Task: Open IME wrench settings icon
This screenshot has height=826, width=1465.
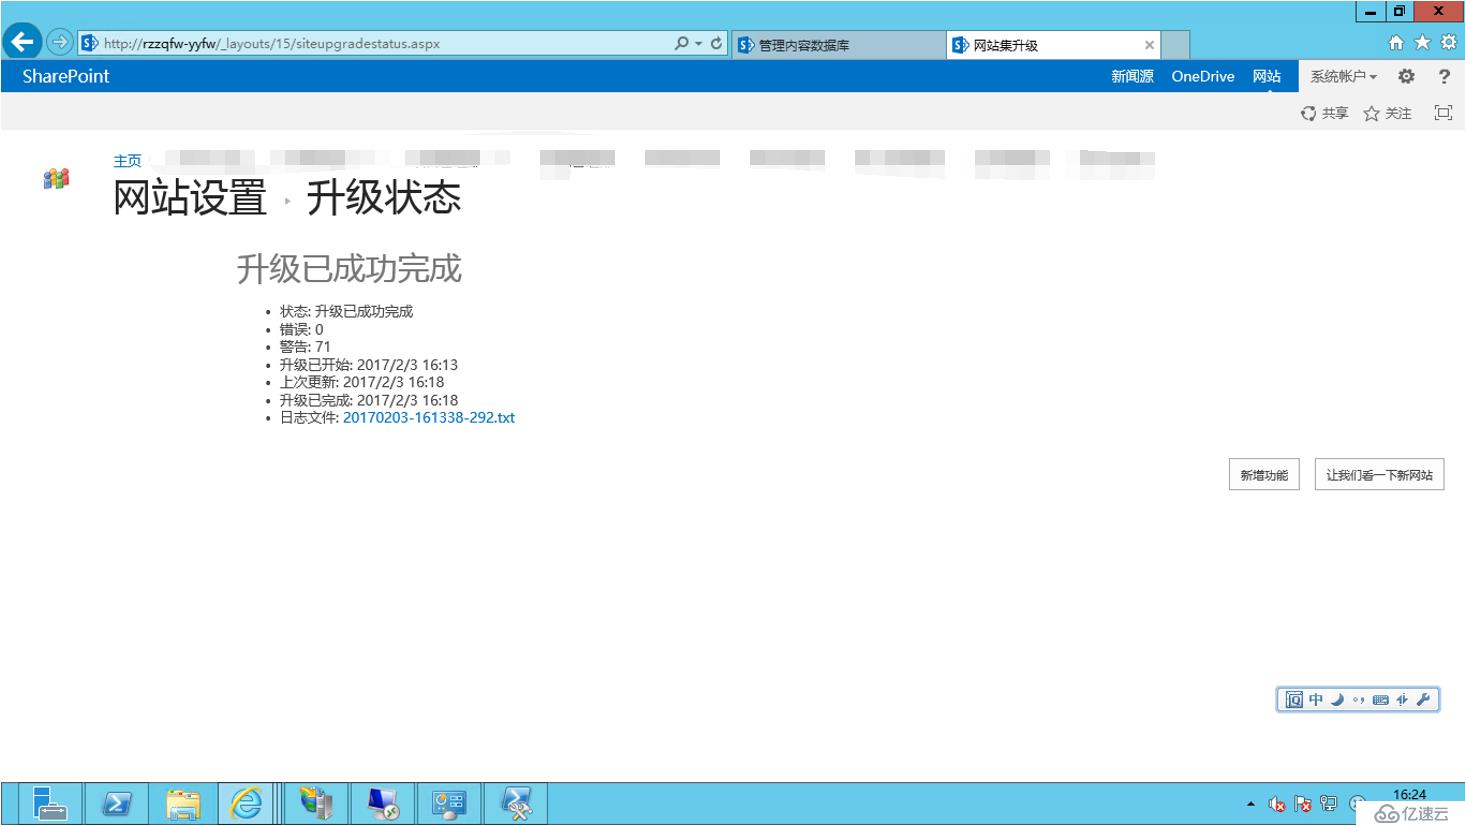Action: coord(1423,700)
